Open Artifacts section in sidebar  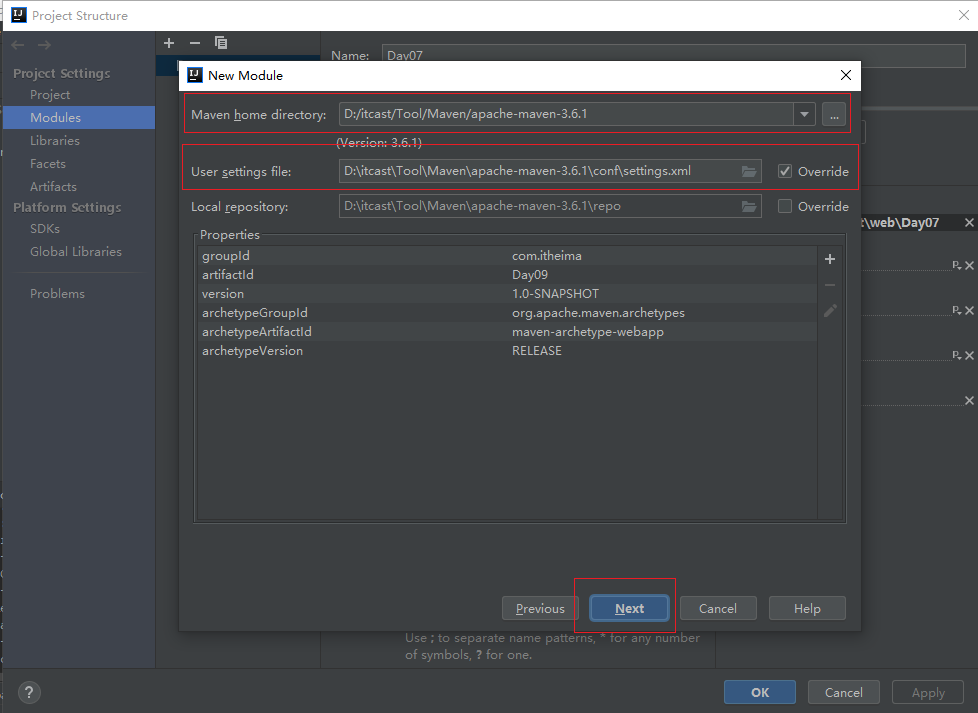[x=53, y=187]
